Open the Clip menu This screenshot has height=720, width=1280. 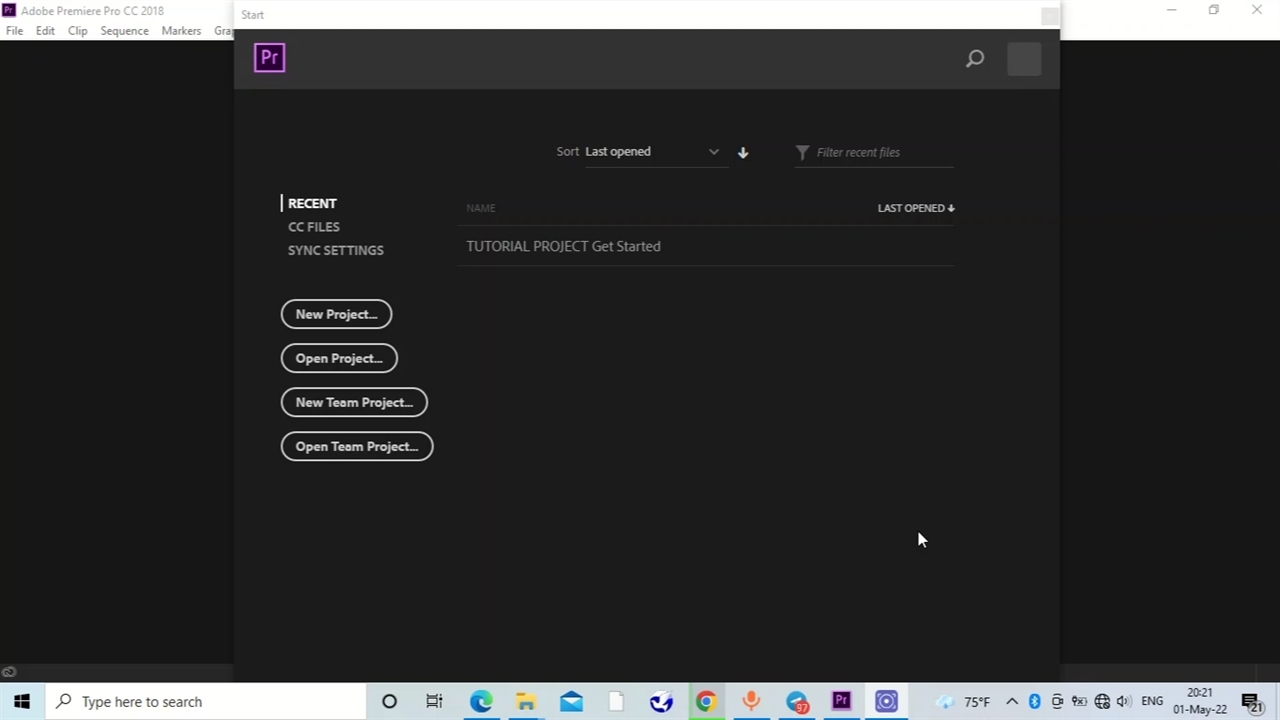click(77, 31)
